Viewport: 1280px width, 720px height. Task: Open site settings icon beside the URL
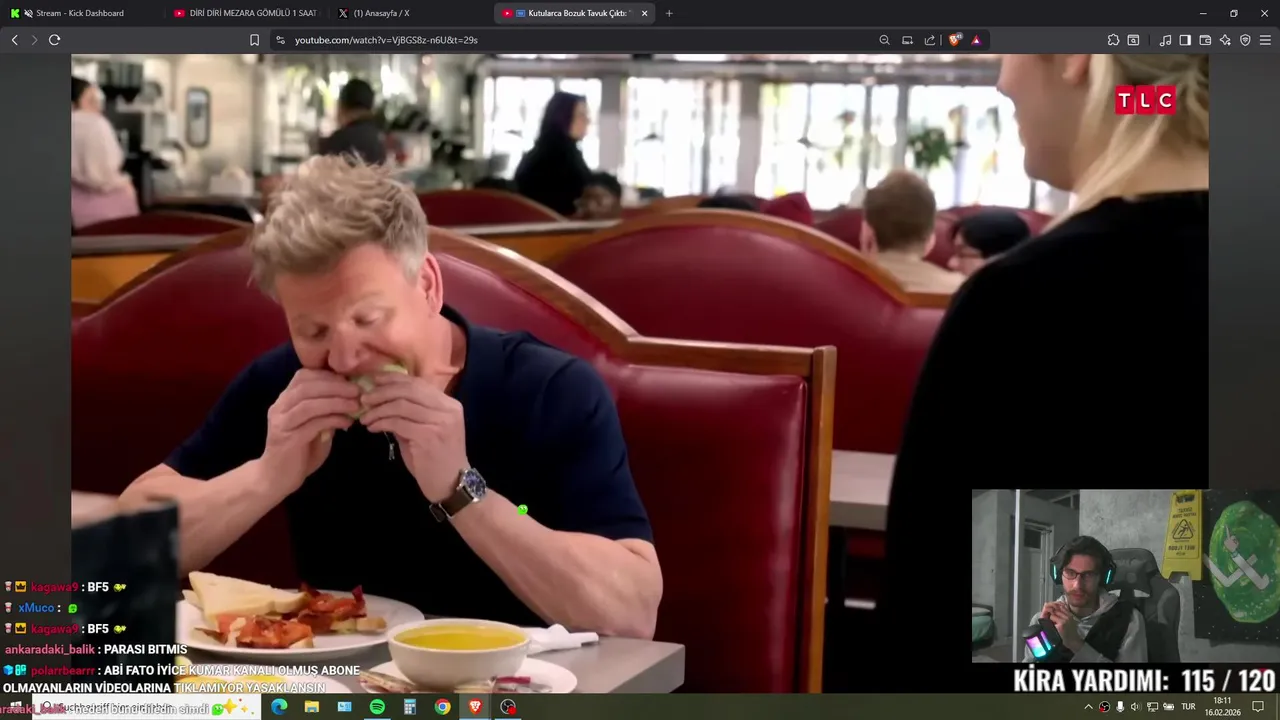[x=280, y=40]
